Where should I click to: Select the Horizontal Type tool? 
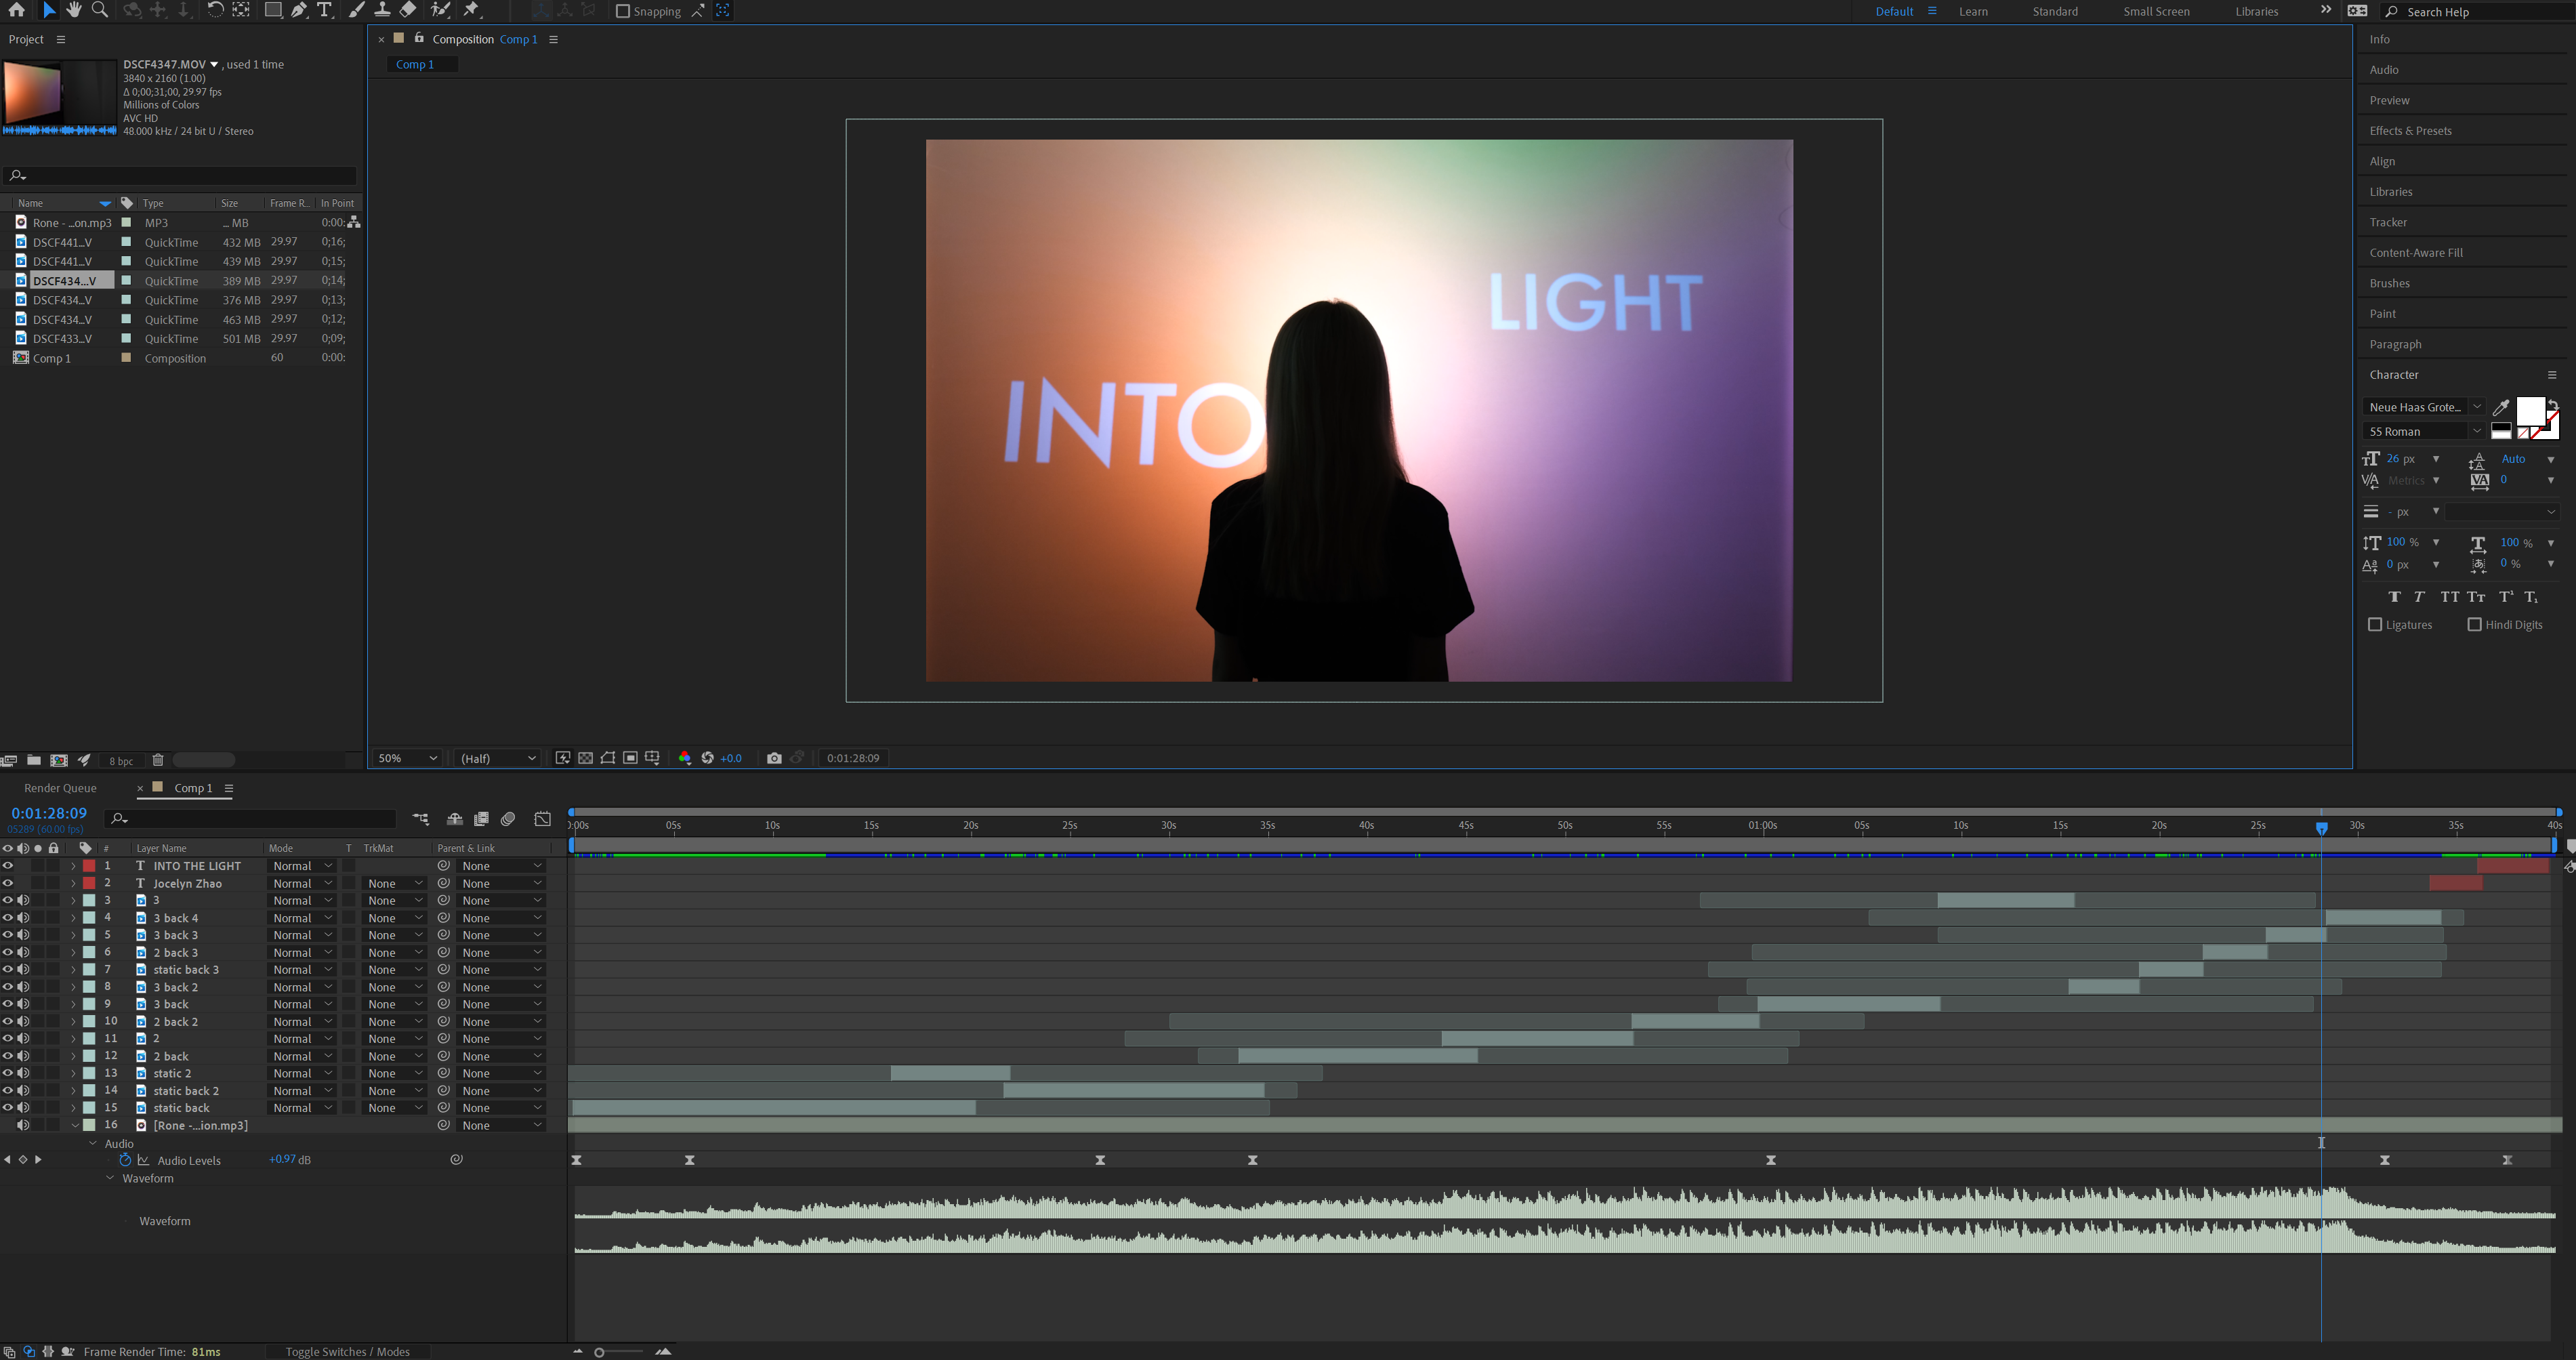click(324, 10)
